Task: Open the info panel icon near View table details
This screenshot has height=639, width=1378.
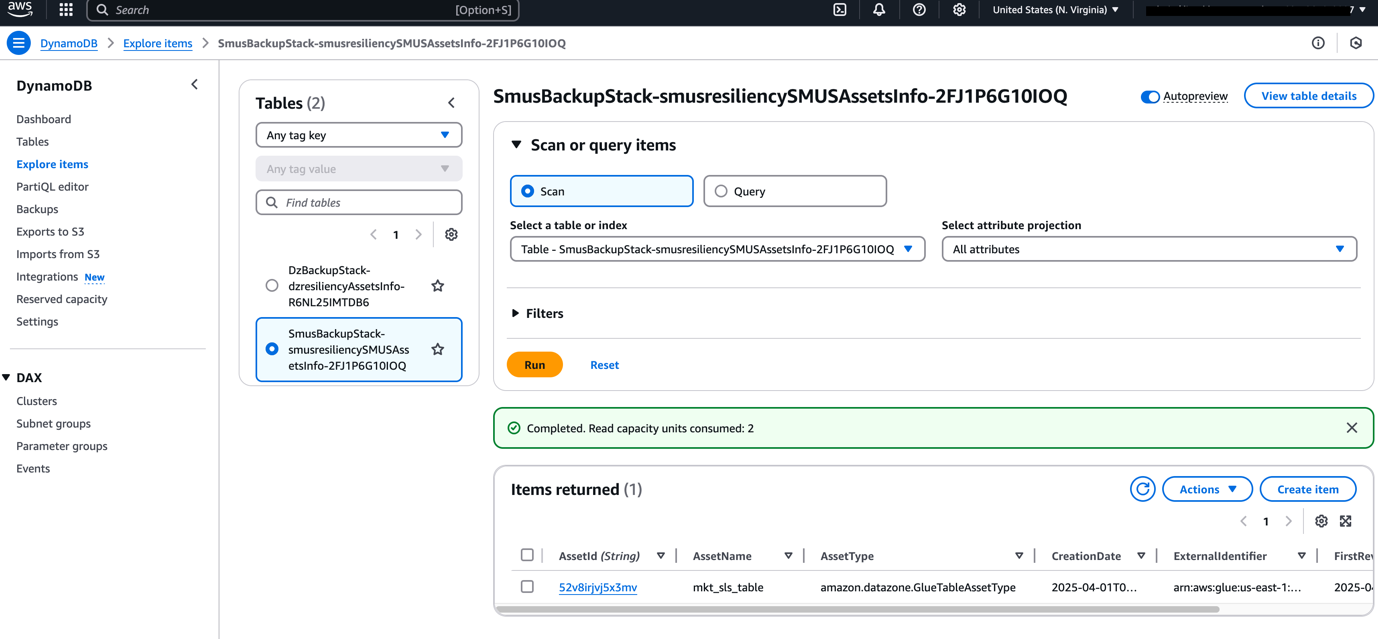Action: click(1318, 43)
